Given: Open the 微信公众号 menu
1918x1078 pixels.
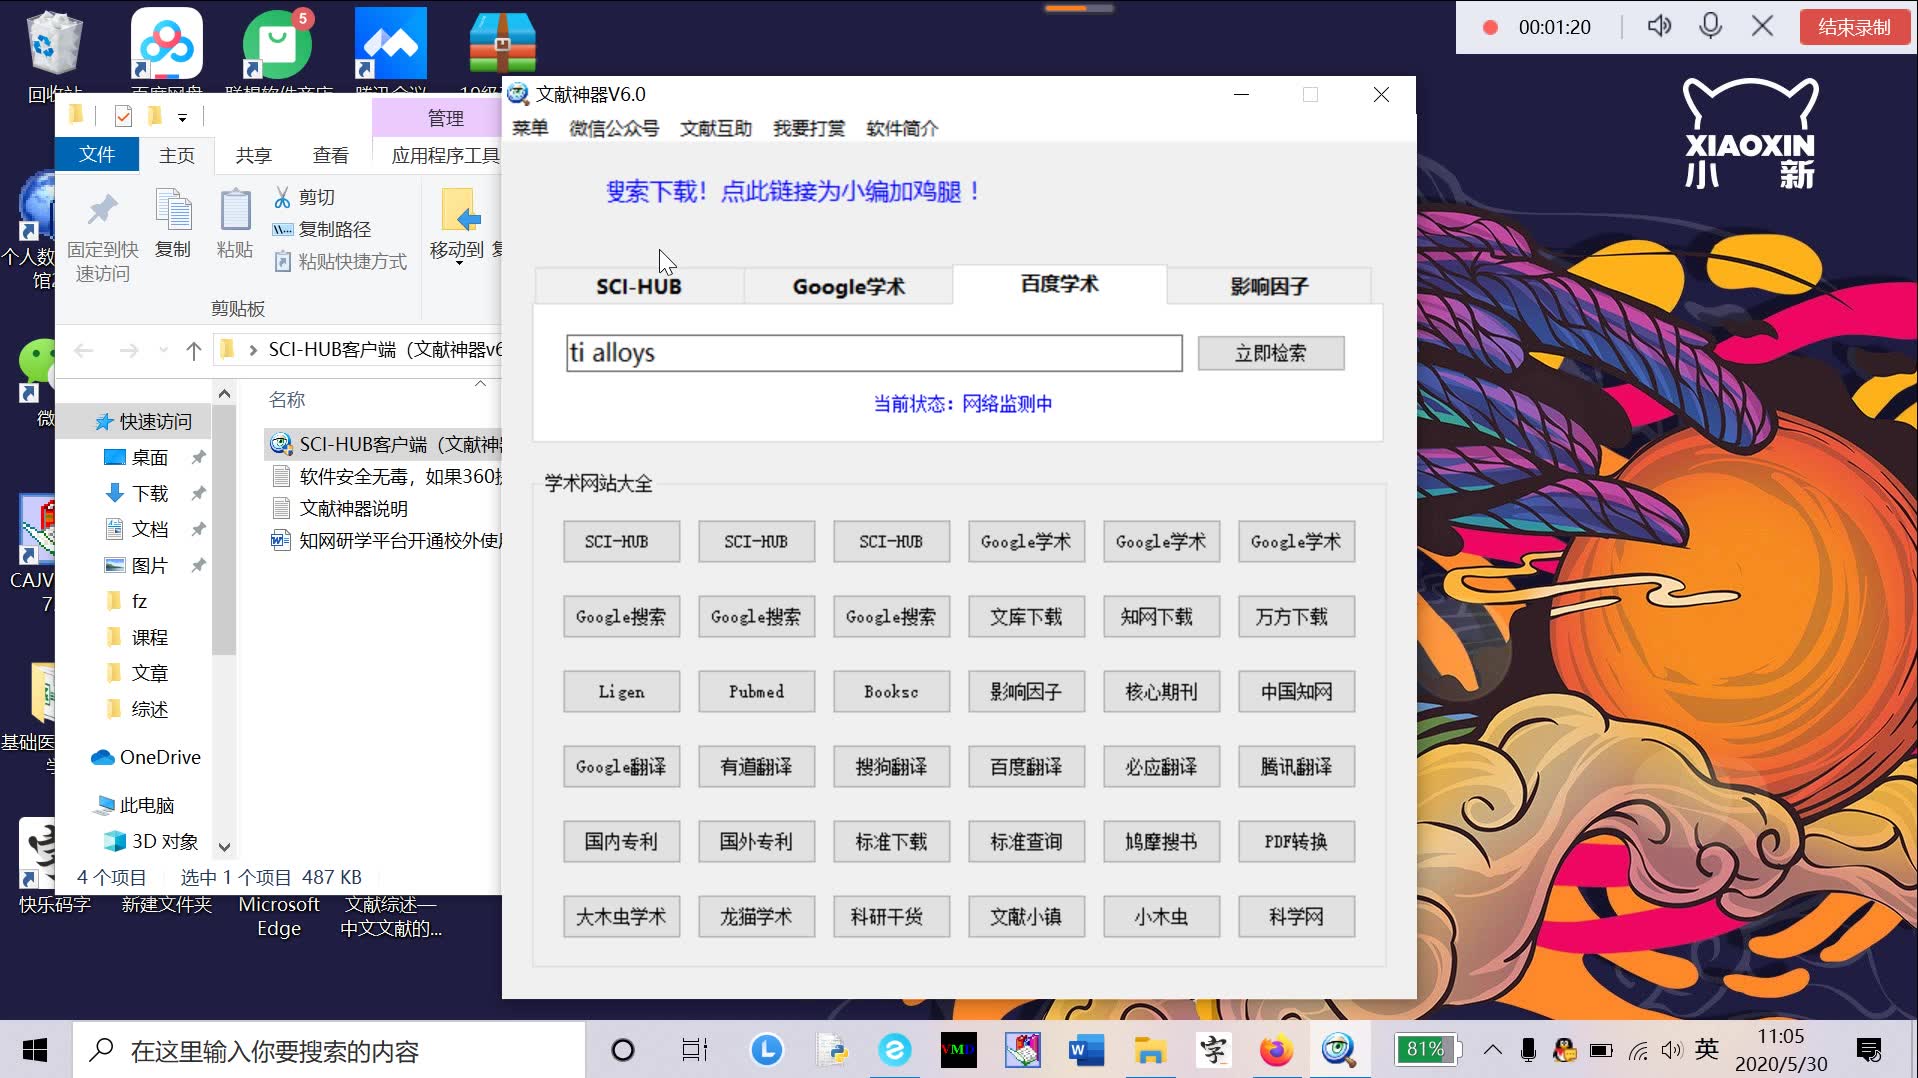Looking at the screenshot, I should click(x=614, y=128).
